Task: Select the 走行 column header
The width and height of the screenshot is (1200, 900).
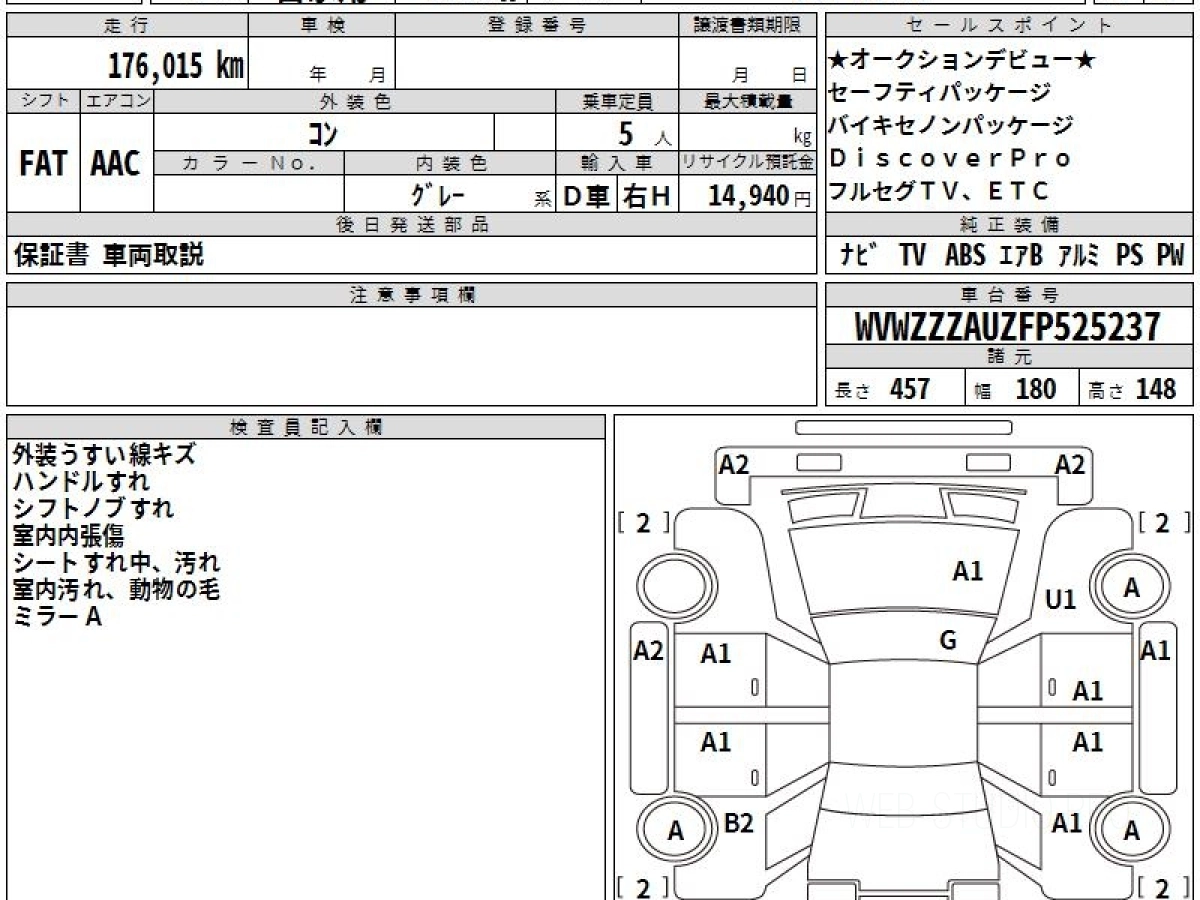Action: click(x=126, y=26)
